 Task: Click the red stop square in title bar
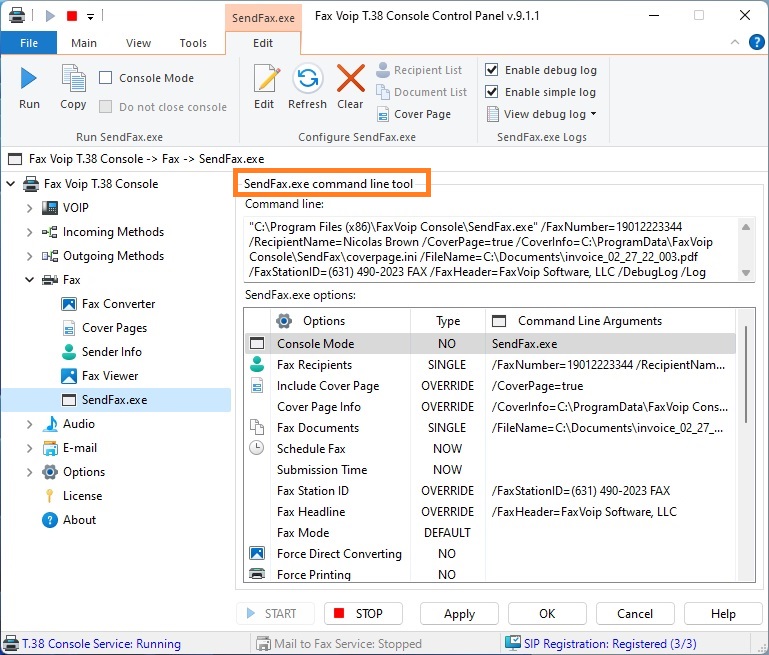click(72, 16)
